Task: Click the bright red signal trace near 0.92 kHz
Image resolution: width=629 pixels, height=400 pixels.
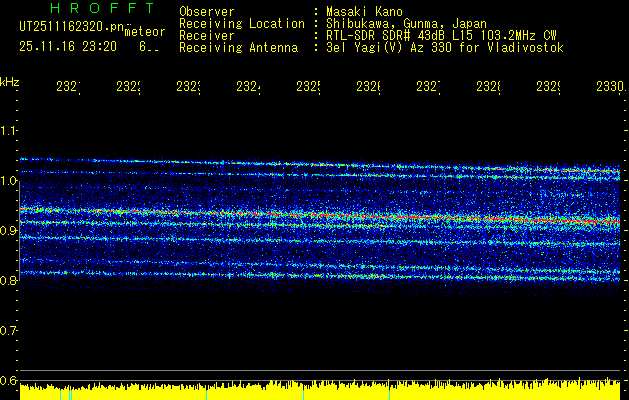Action: (x=320, y=215)
